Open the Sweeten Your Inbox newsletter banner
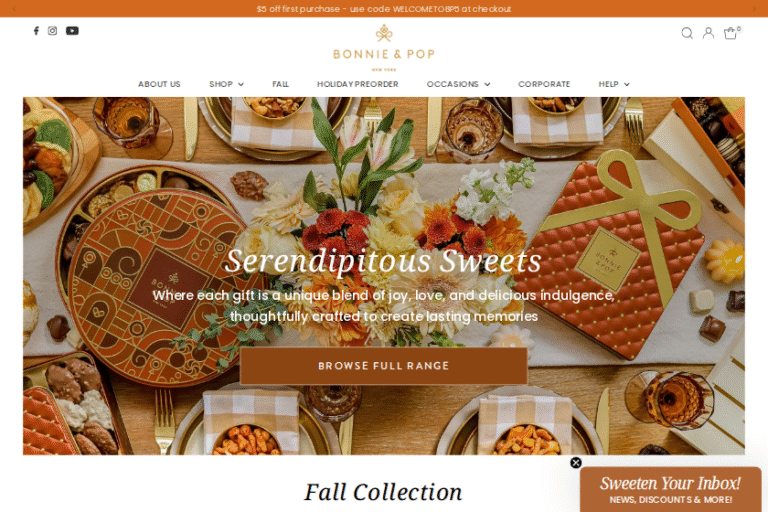Screen dimensions: 768x512 [671, 489]
